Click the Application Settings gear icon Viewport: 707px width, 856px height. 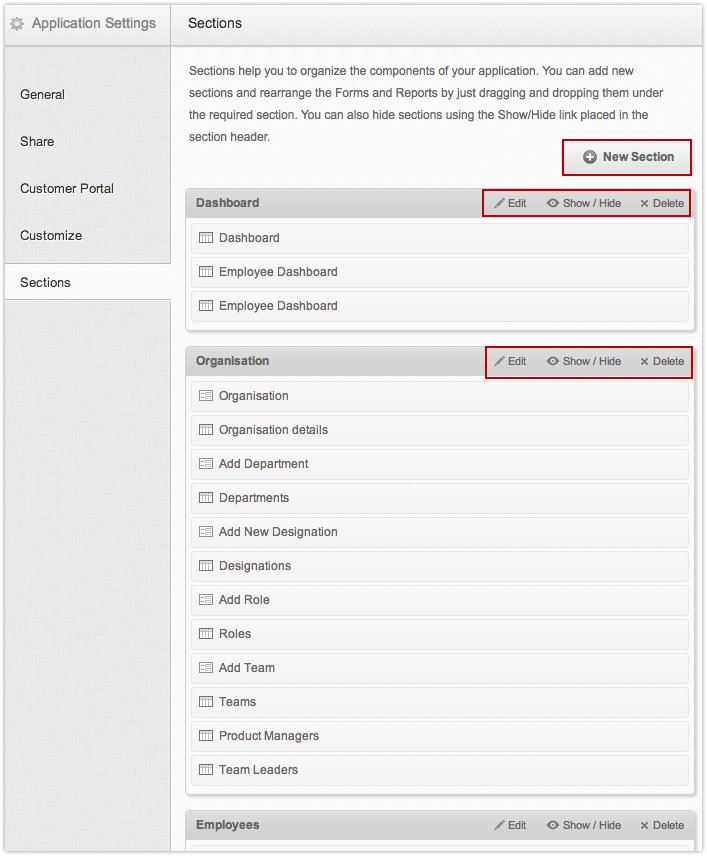pos(16,23)
